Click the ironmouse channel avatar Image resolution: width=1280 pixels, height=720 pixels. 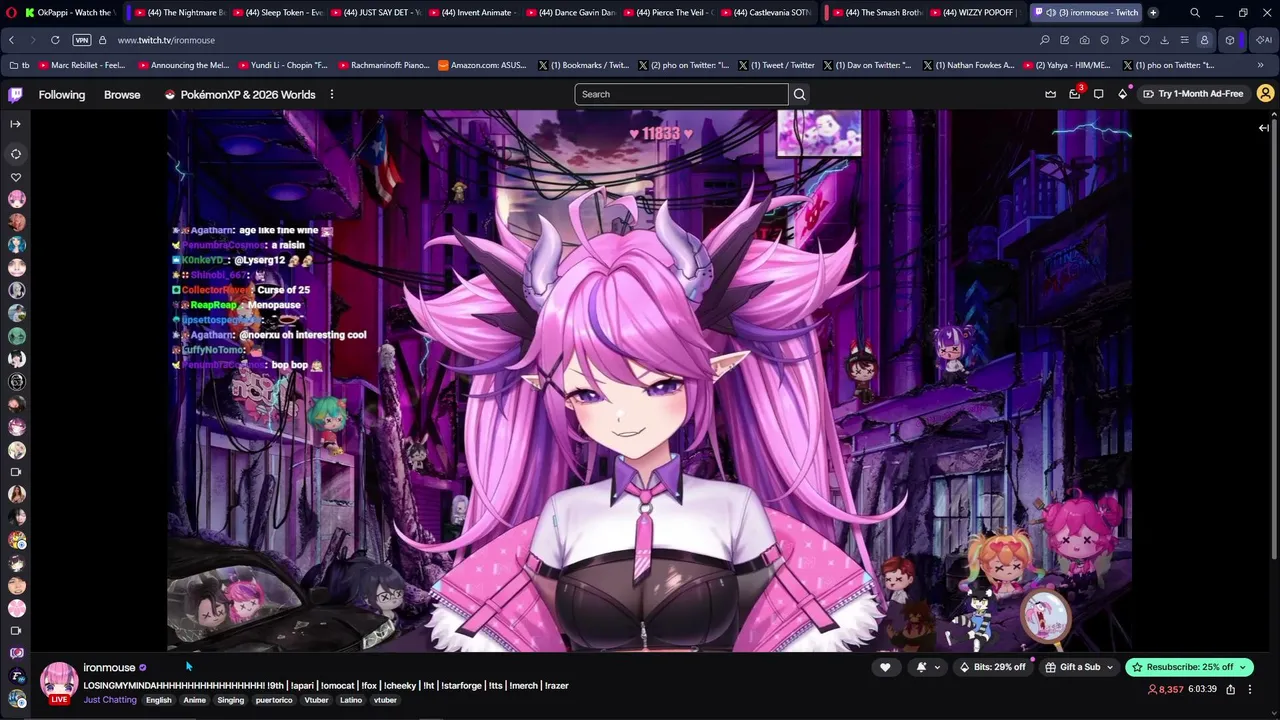pyautogui.click(x=59, y=681)
